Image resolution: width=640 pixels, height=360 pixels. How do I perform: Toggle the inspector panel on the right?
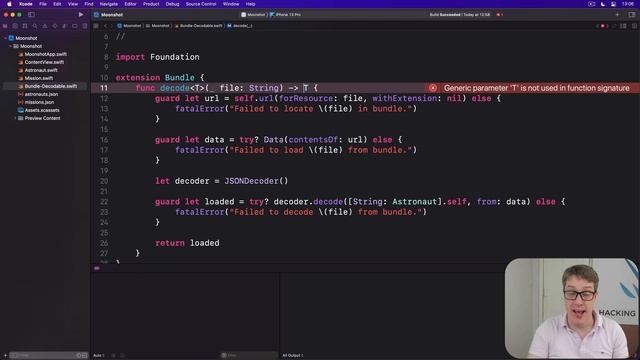pyautogui.click(x=631, y=15)
